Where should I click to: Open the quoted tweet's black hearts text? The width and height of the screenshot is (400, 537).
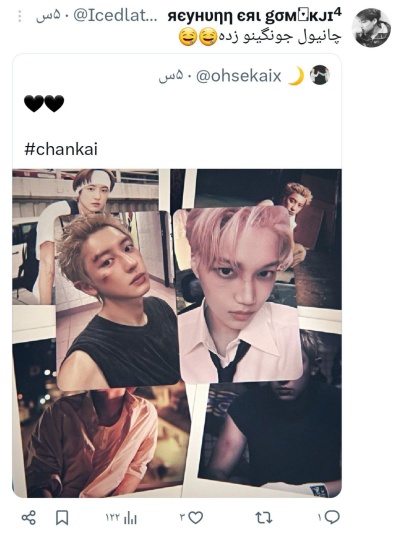[x=44, y=103]
